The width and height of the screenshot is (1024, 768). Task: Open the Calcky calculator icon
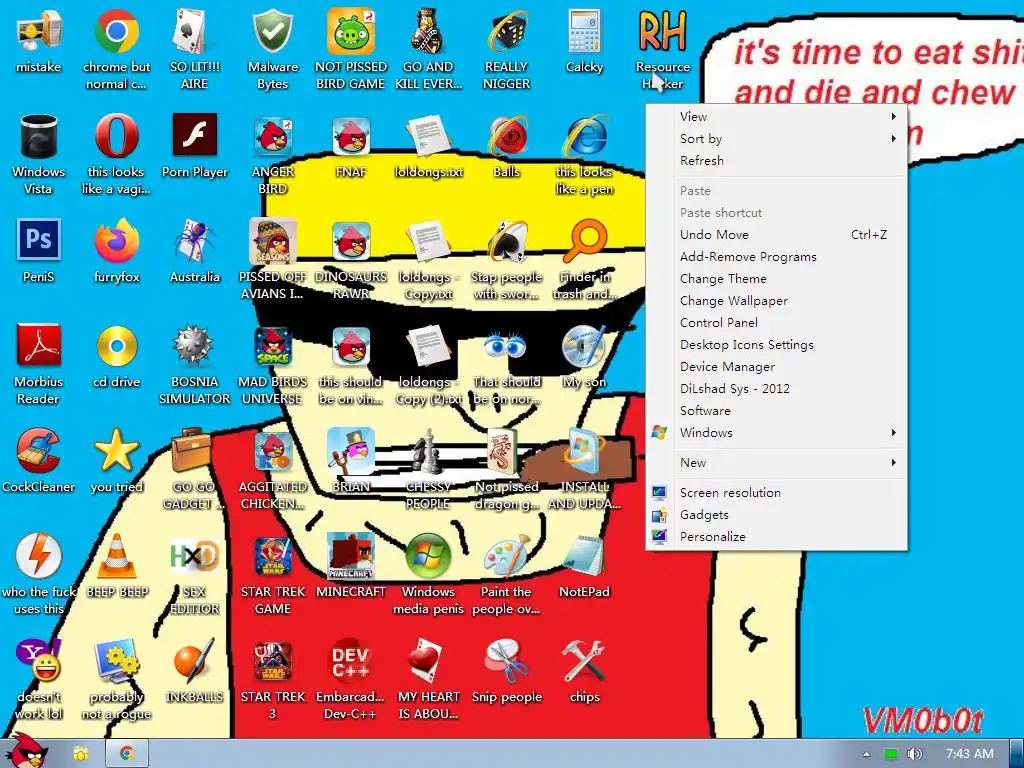point(584,31)
